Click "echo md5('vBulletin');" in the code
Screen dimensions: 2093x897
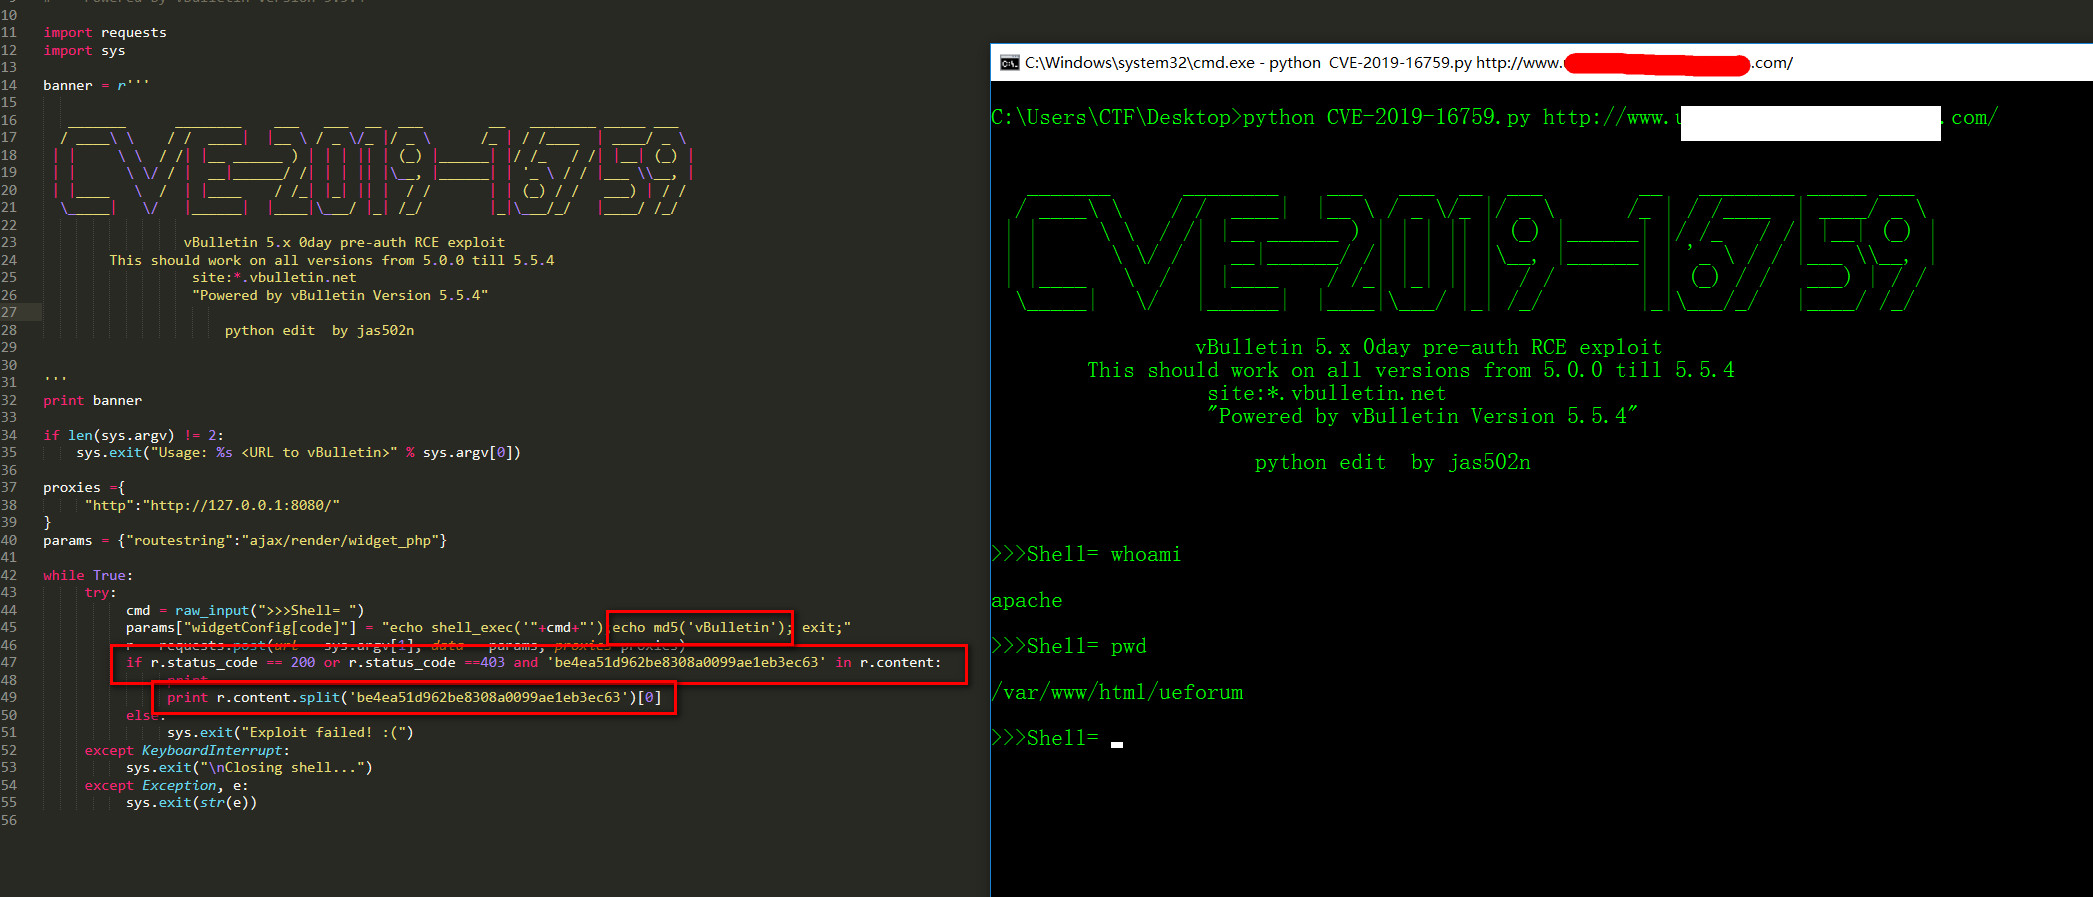click(x=702, y=628)
